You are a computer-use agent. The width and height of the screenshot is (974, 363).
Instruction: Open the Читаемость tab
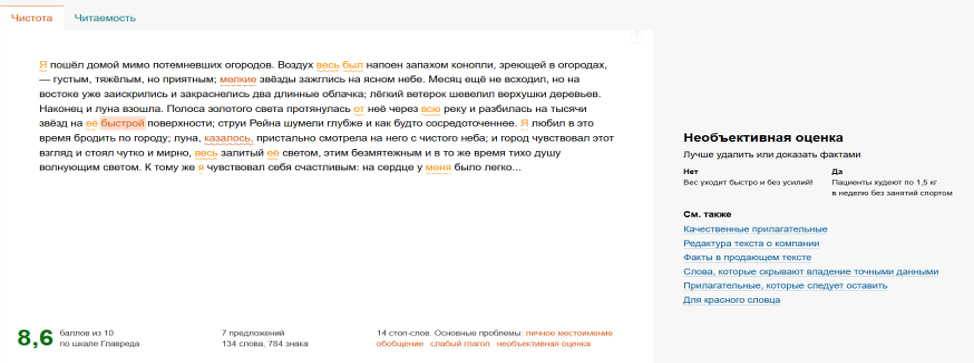point(105,18)
